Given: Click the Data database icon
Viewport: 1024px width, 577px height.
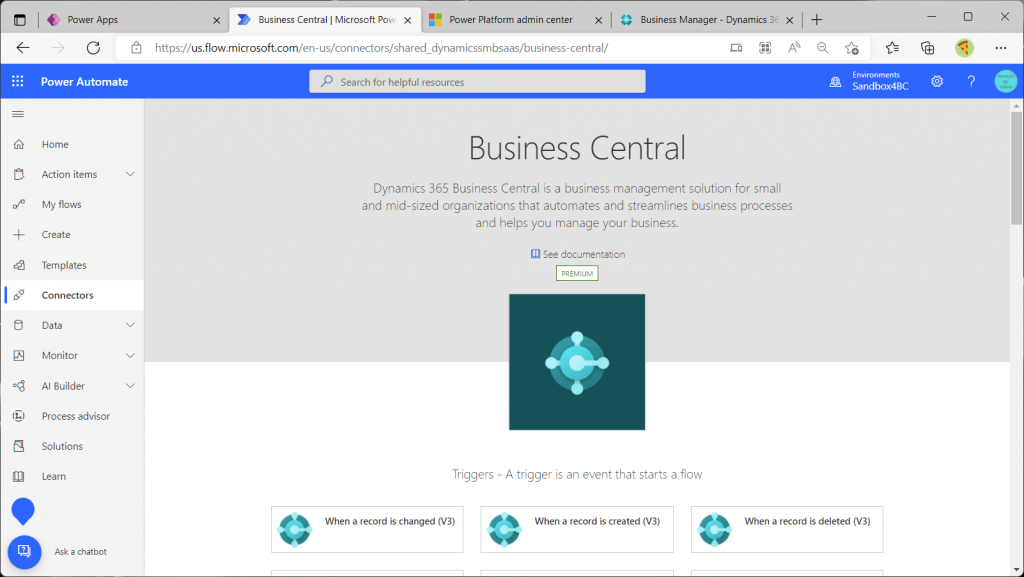Looking at the screenshot, I should coord(19,325).
